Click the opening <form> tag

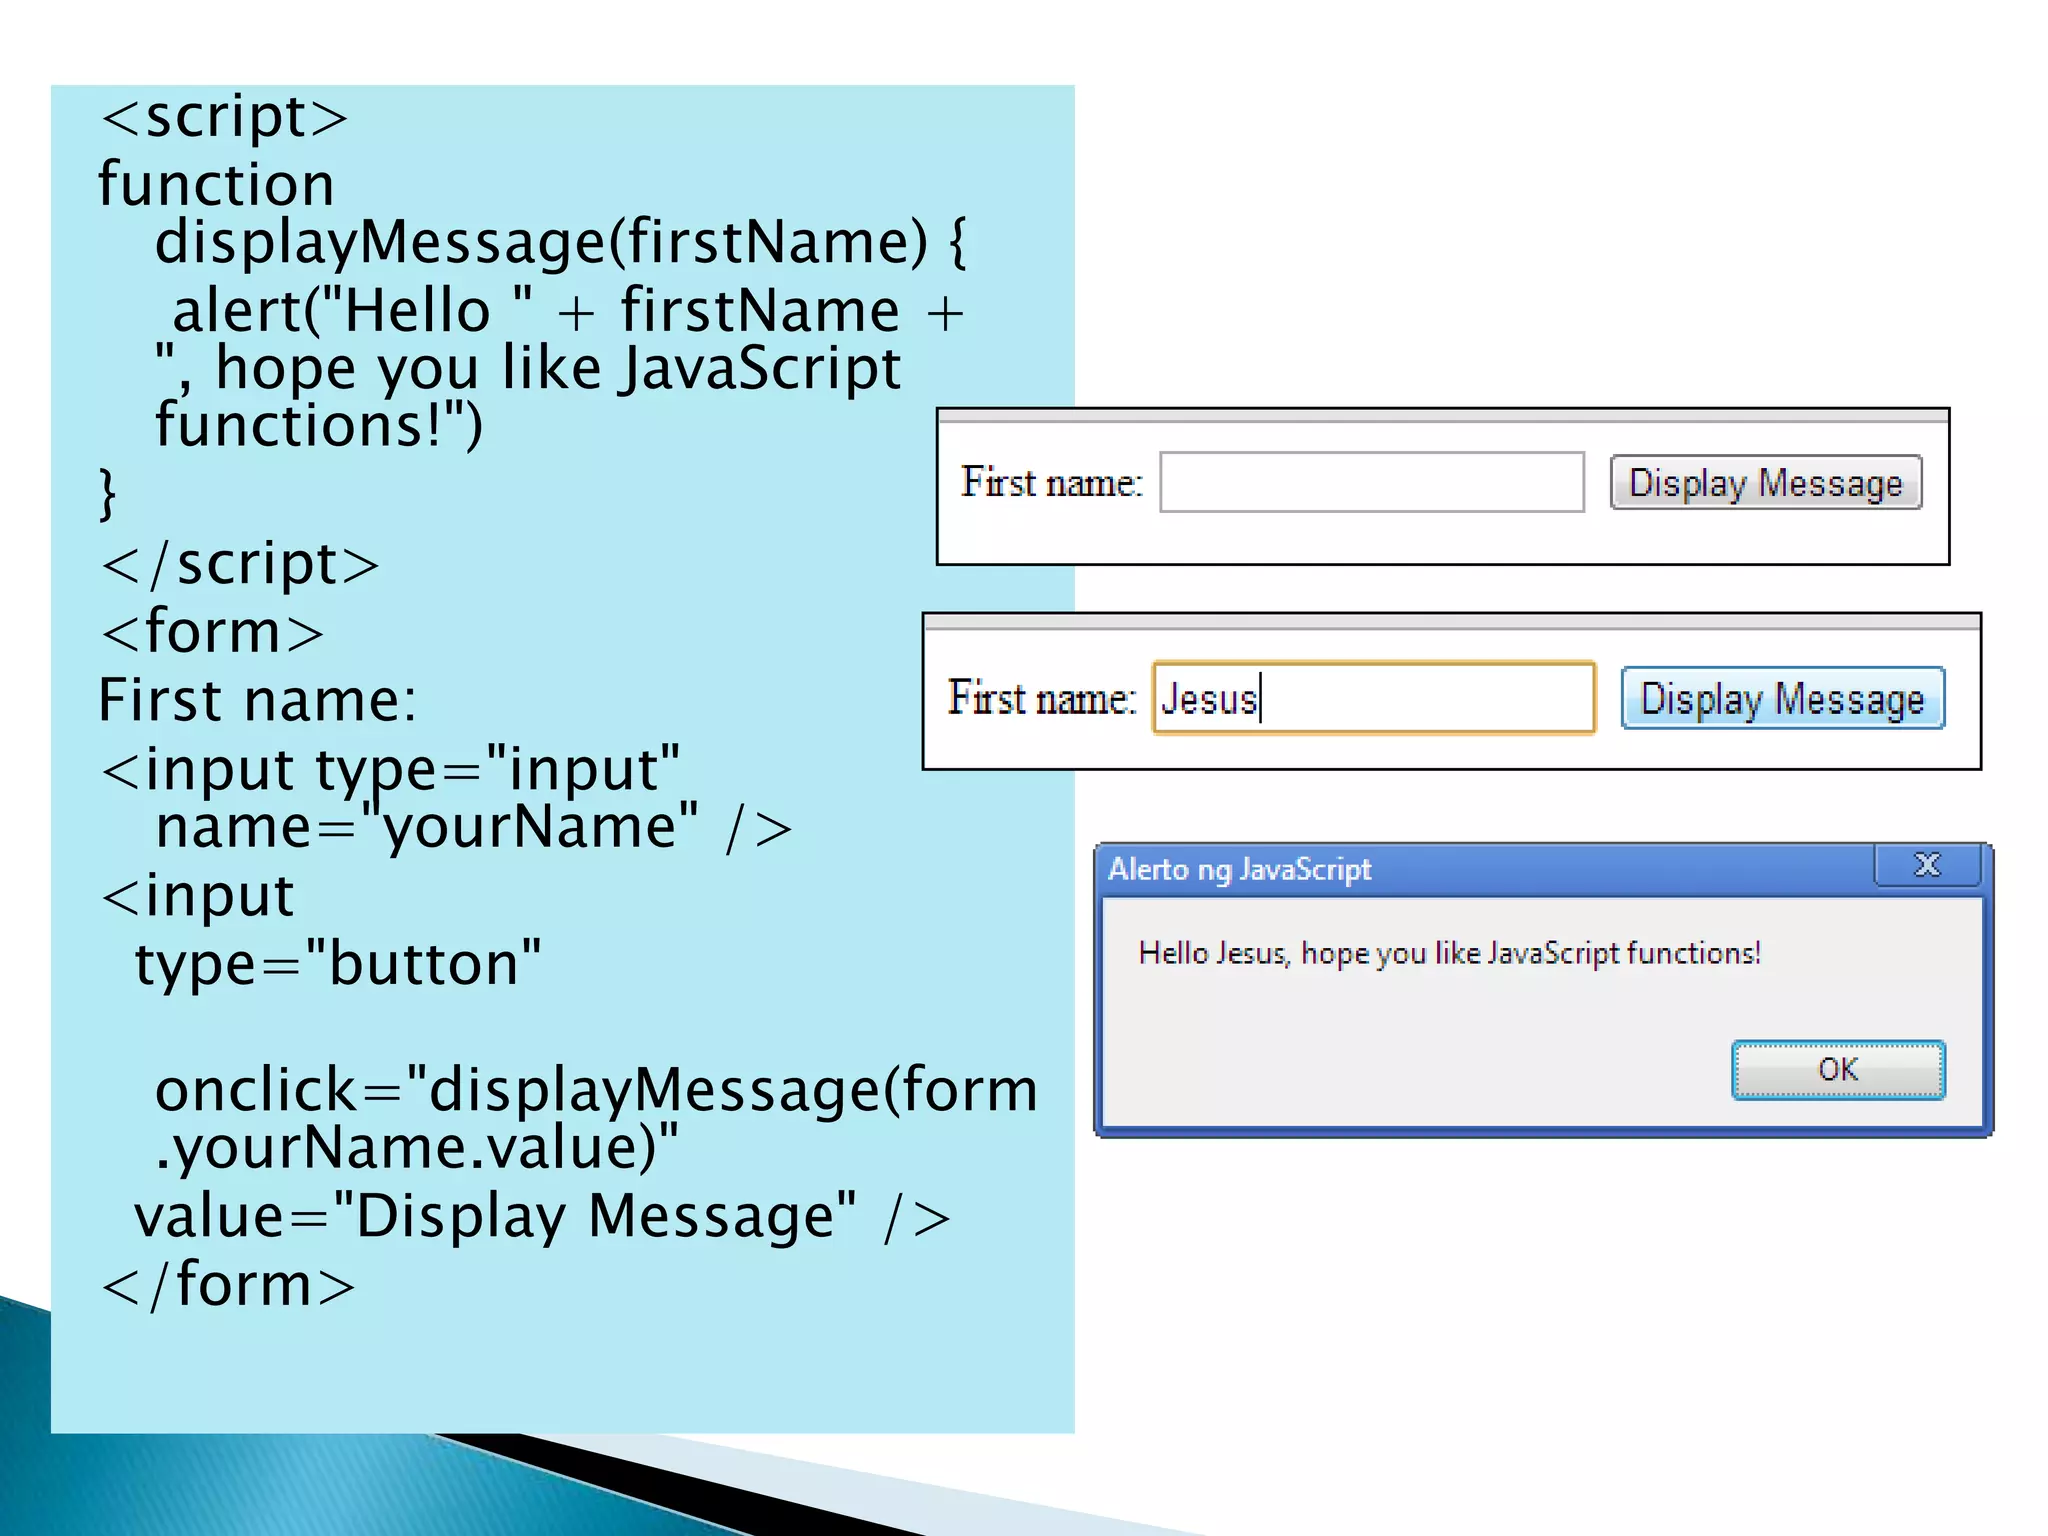[x=212, y=632]
